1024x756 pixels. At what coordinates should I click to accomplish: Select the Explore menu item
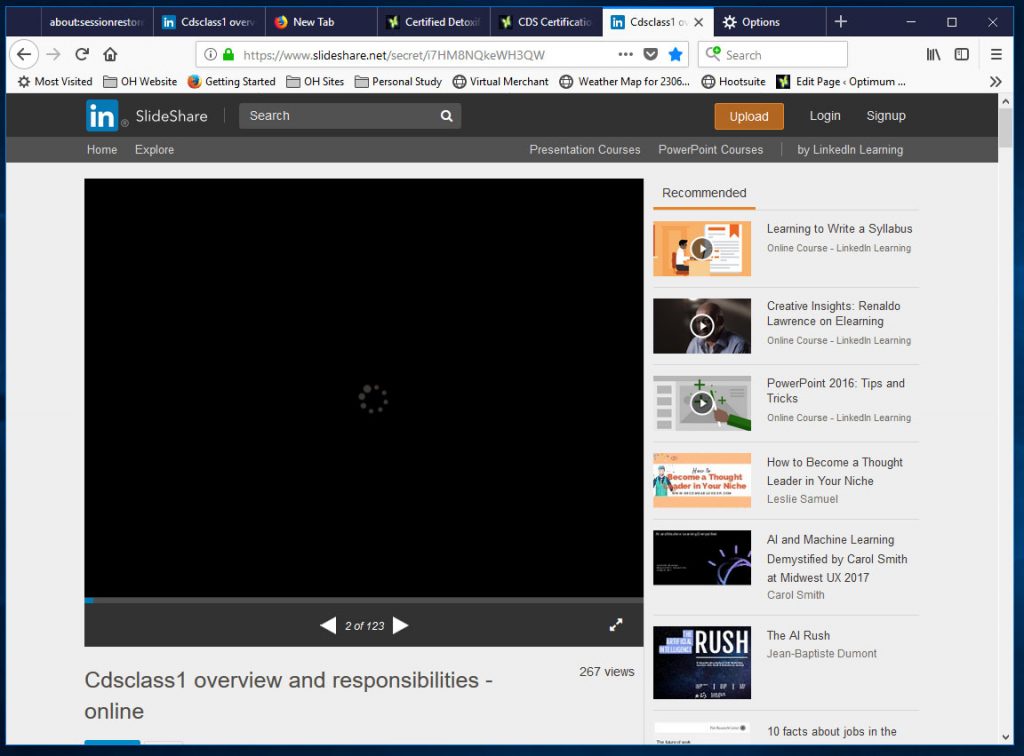point(154,149)
